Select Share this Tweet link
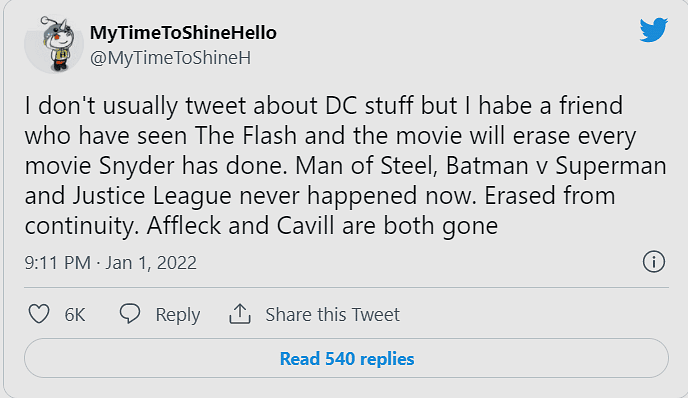The height and width of the screenshot is (398, 688). coord(333,315)
